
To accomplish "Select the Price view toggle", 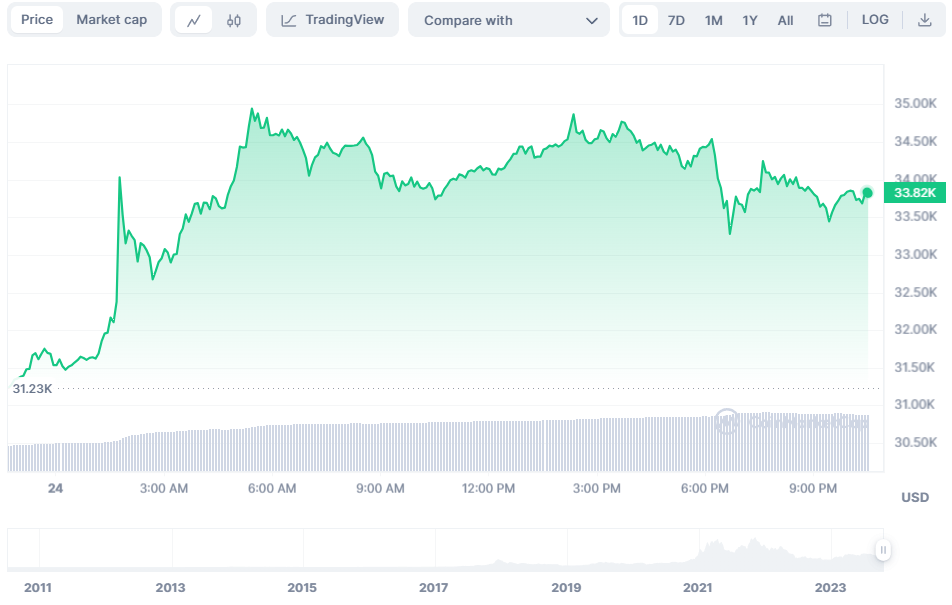I will [x=37, y=20].
